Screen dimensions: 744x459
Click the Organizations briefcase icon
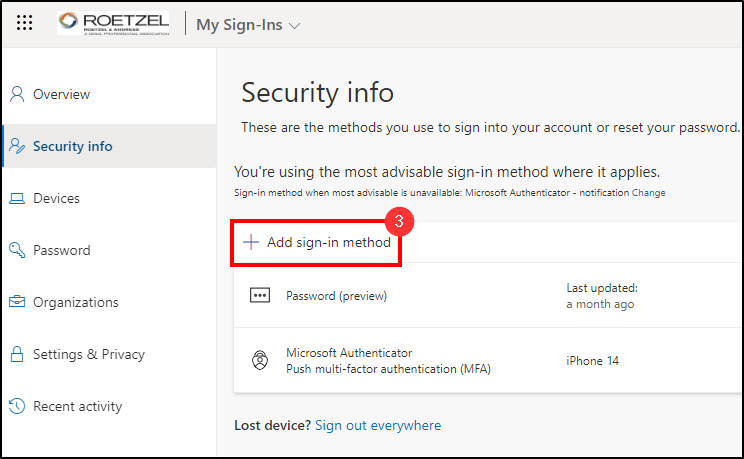17,302
